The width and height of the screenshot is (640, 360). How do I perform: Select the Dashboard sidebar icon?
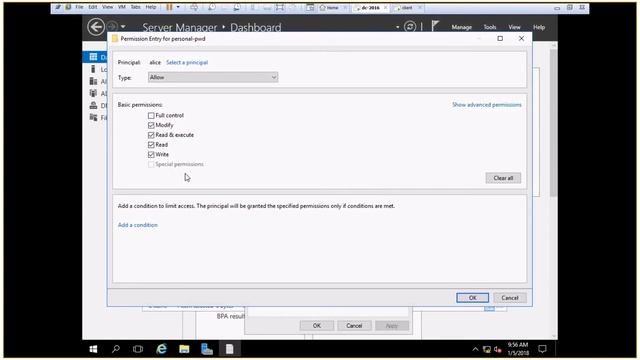click(93, 57)
